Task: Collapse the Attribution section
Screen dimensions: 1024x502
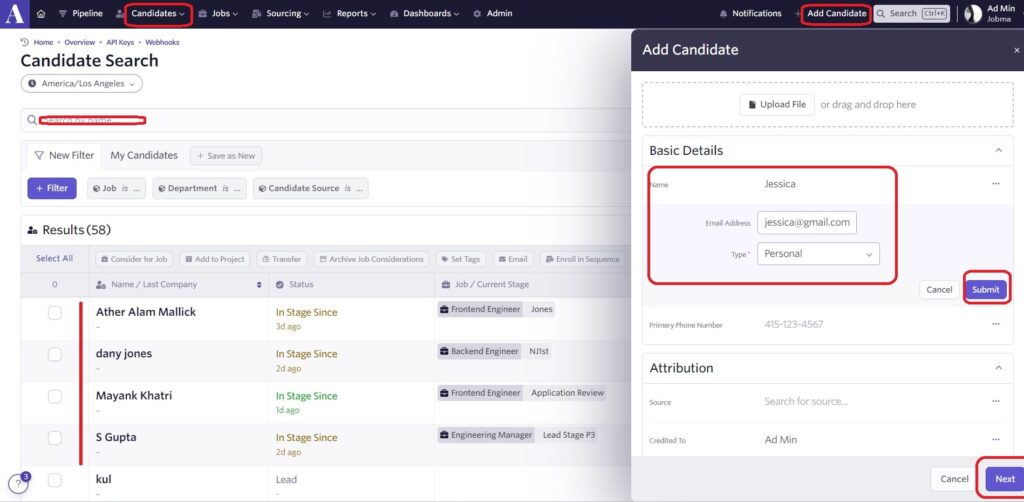Action: point(998,368)
